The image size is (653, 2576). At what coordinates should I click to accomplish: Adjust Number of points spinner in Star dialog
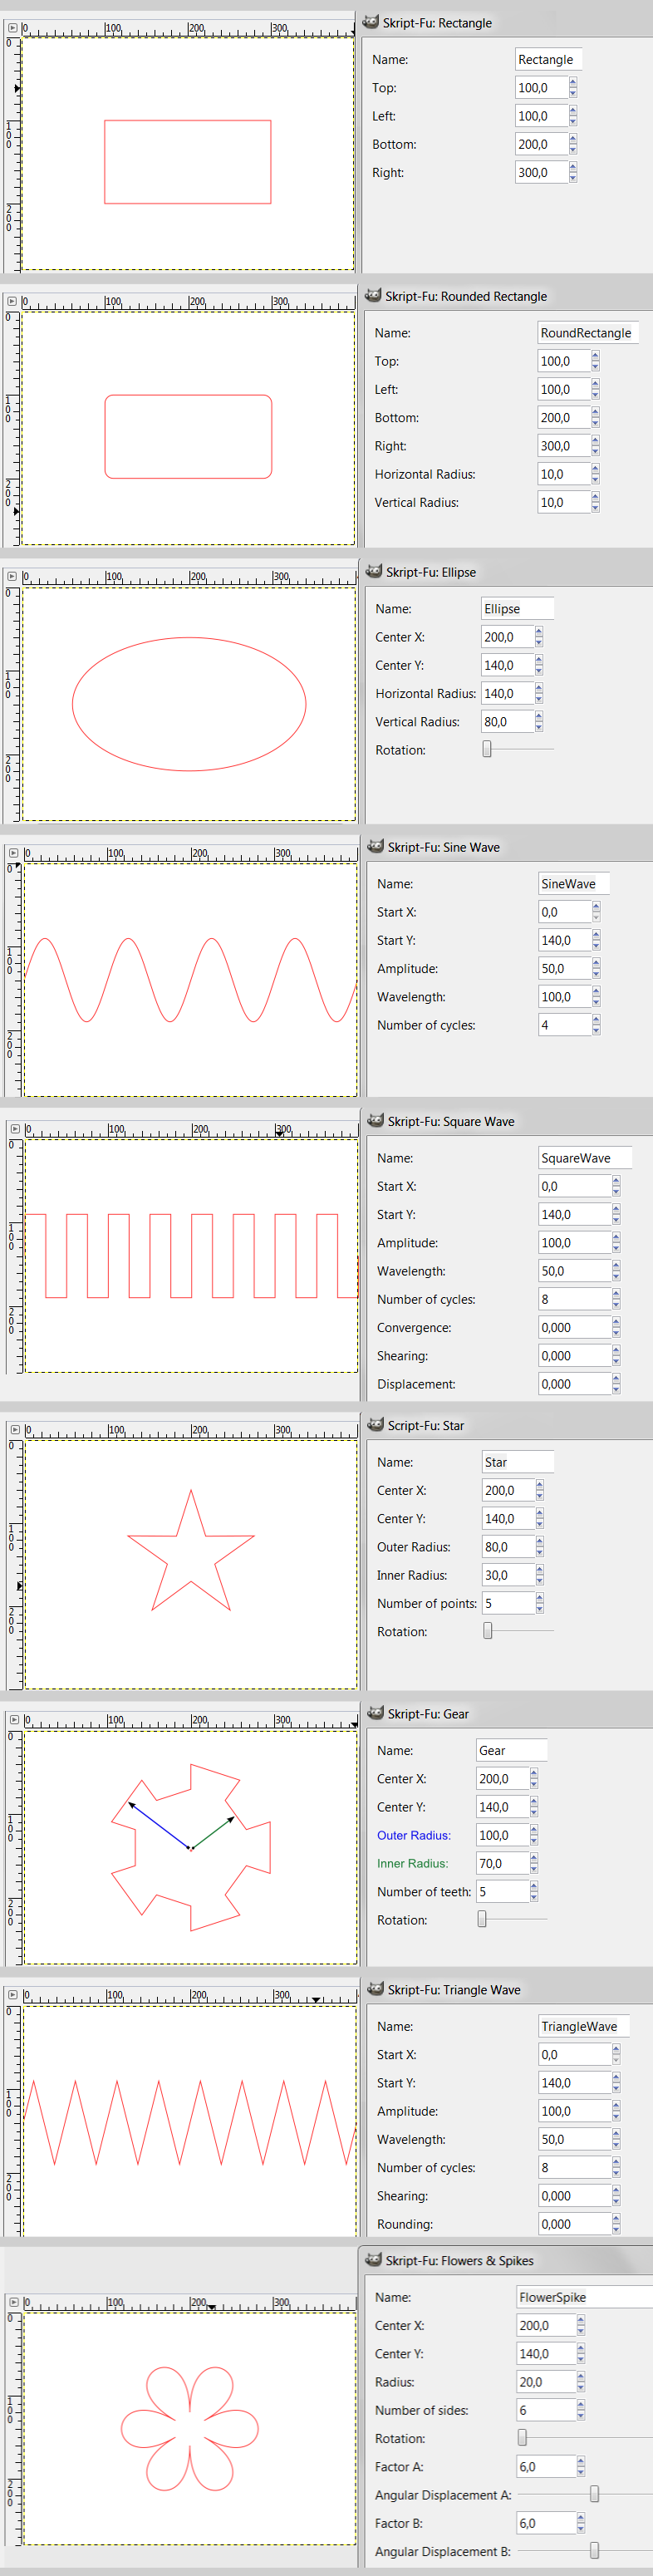click(540, 1602)
